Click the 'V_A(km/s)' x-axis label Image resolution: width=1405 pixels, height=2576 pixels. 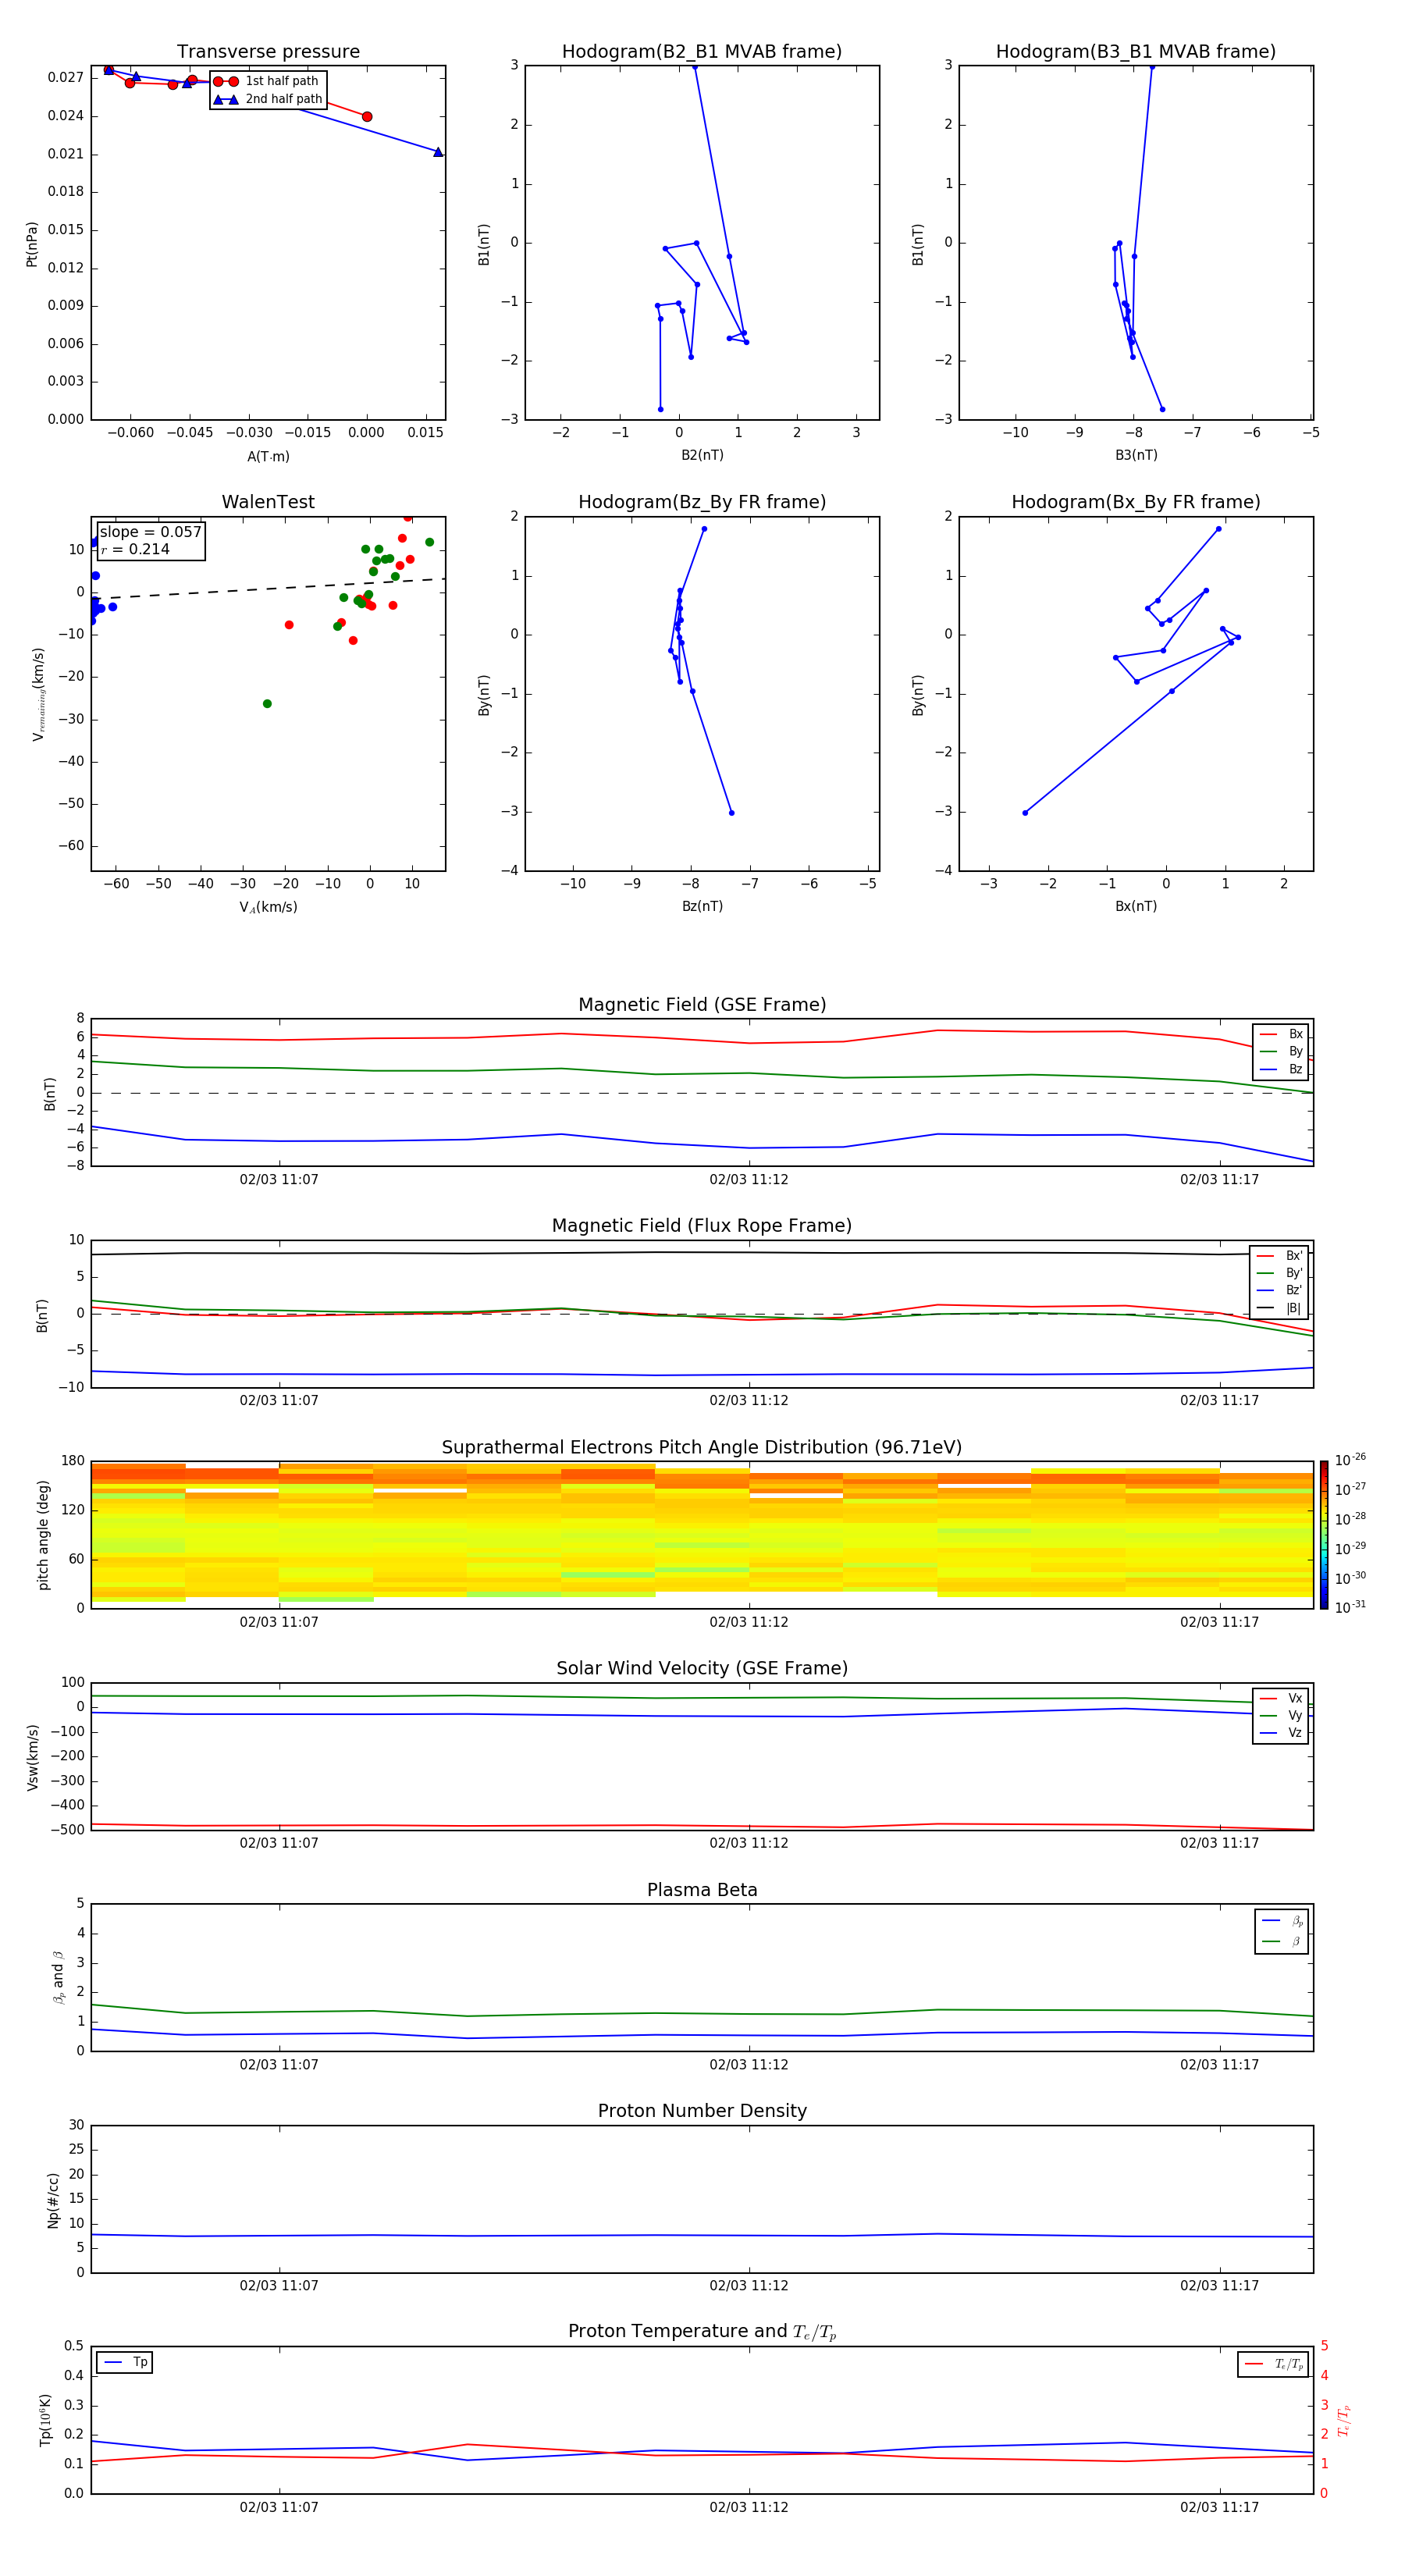tap(268, 907)
